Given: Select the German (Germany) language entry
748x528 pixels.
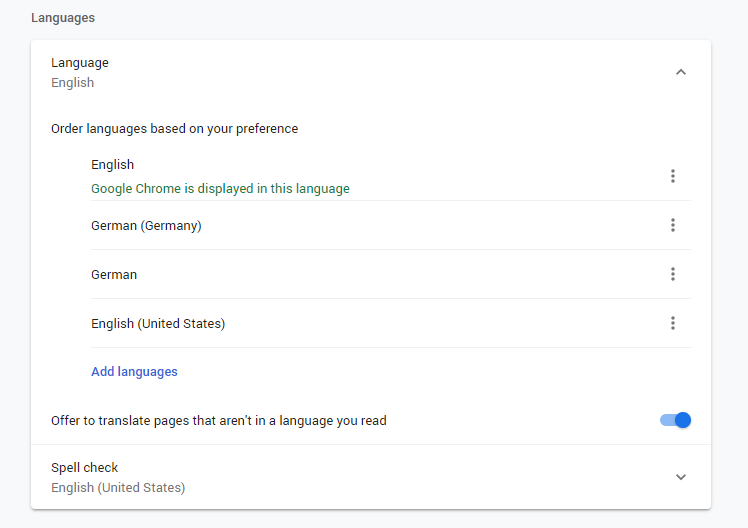Looking at the screenshot, I should [146, 226].
